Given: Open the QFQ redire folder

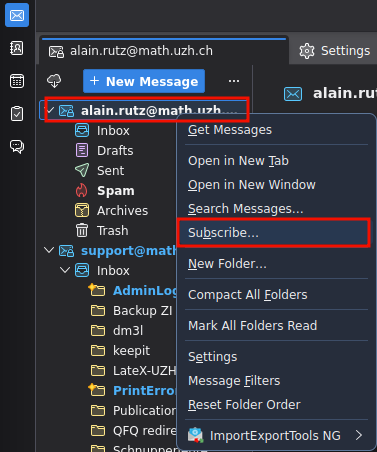Looking at the screenshot, I should pyautogui.click(x=144, y=431).
